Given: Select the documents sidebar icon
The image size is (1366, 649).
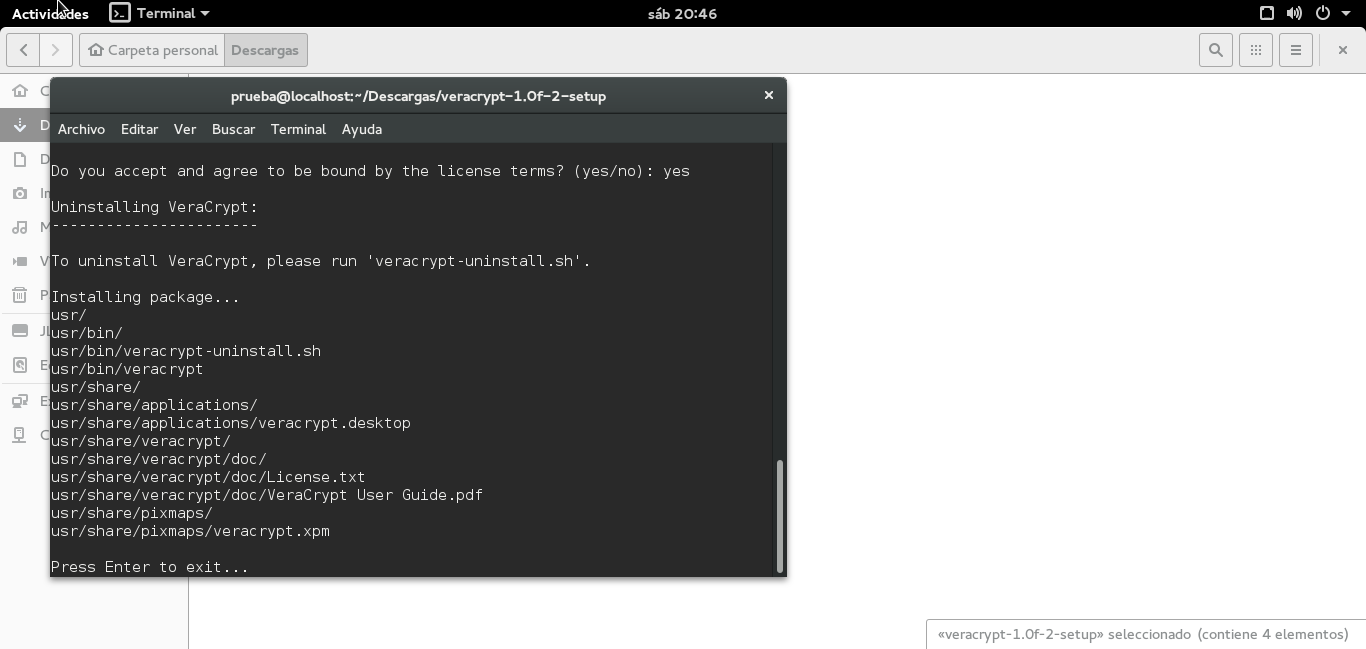Looking at the screenshot, I should click(x=19, y=159).
